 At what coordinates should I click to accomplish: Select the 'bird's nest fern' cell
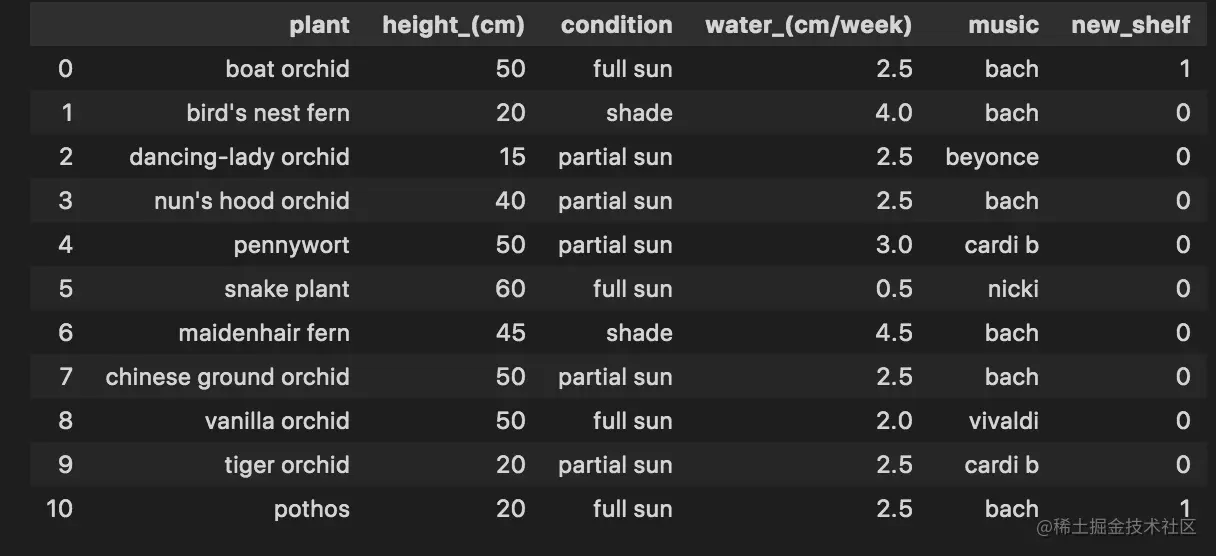click(x=267, y=113)
